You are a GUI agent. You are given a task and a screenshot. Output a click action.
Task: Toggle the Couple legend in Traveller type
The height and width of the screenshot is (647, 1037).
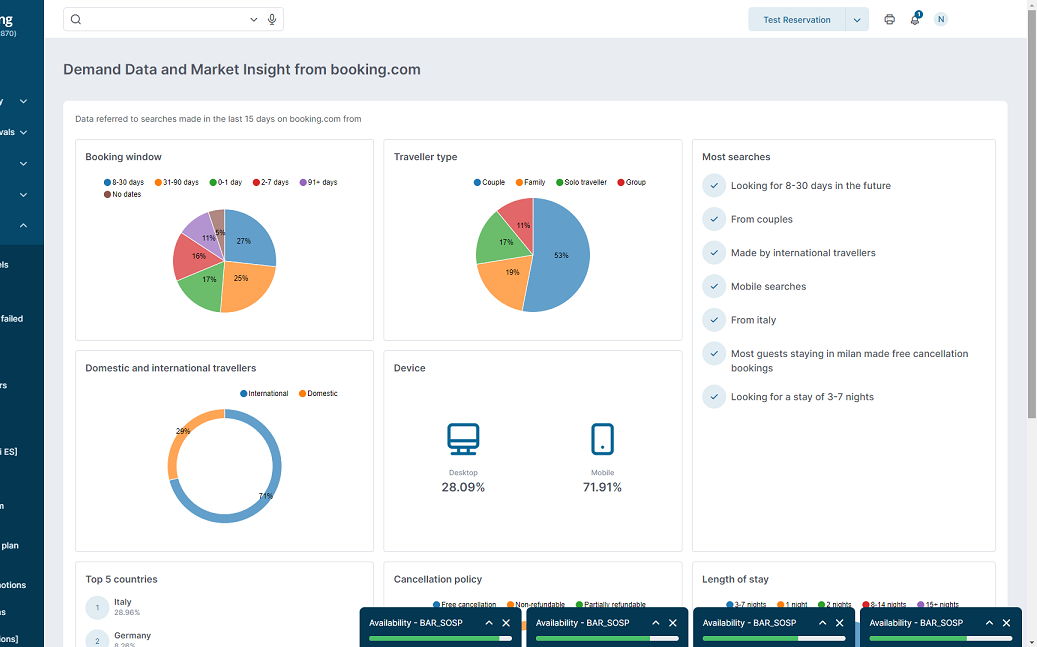point(488,183)
